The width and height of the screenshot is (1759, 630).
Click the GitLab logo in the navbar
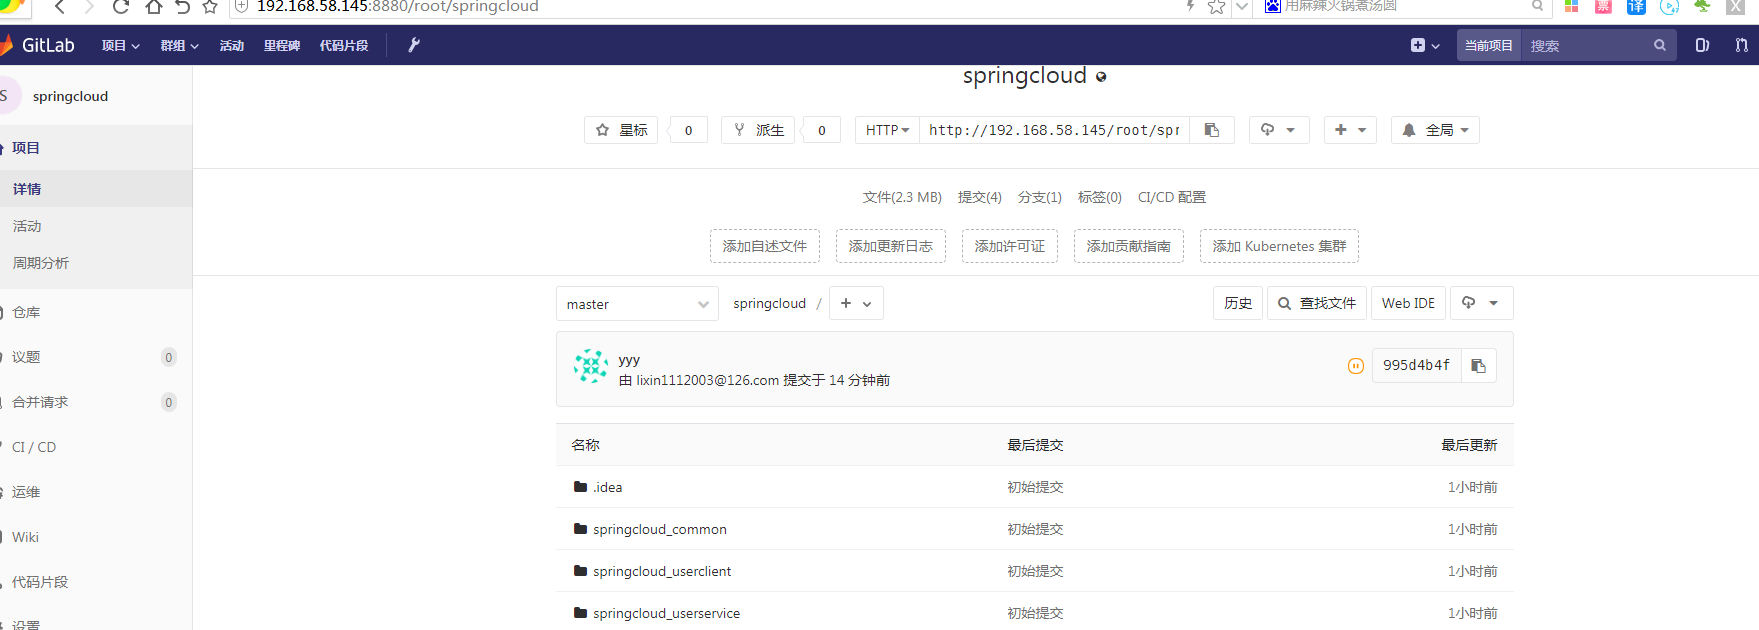click(x=38, y=45)
